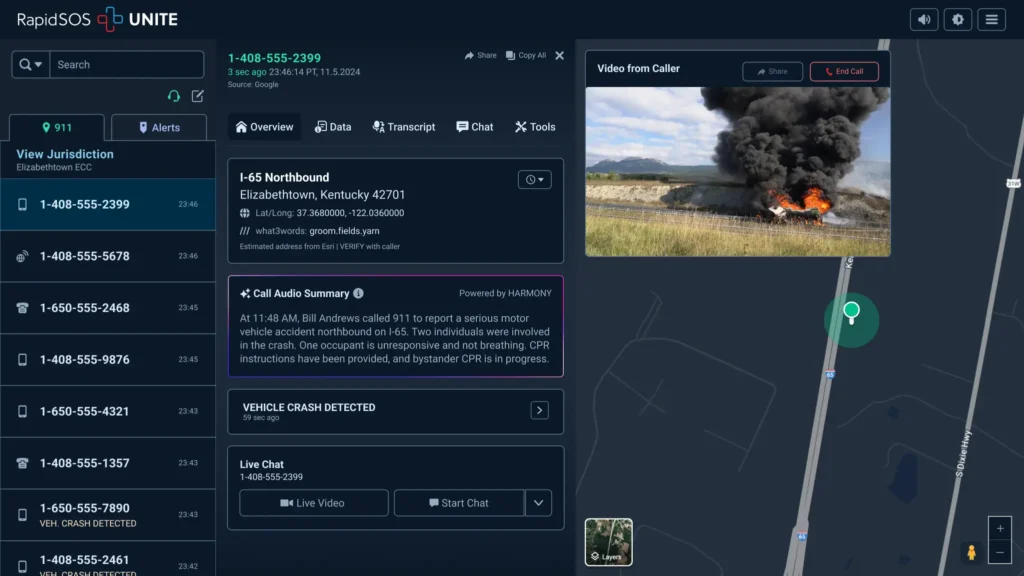The image size is (1024, 576).
Task: Open the search filter dropdown
Action: tap(31, 65)
